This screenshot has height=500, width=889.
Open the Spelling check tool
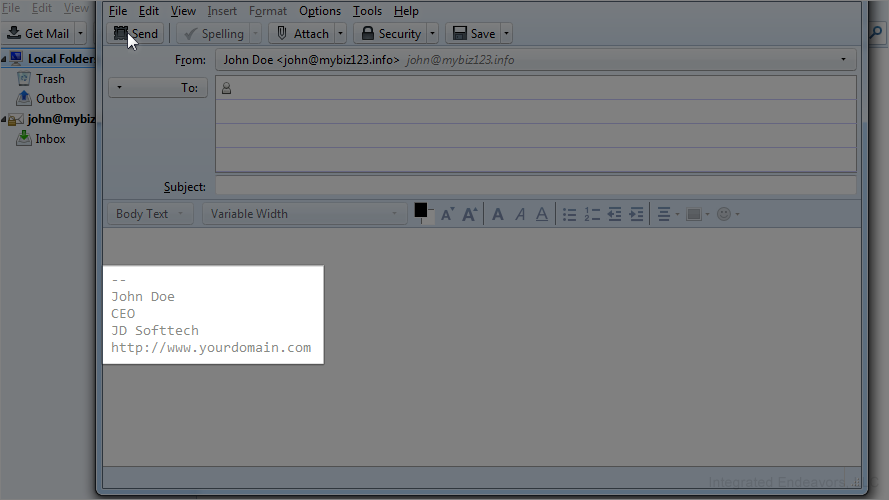[214, 33]
